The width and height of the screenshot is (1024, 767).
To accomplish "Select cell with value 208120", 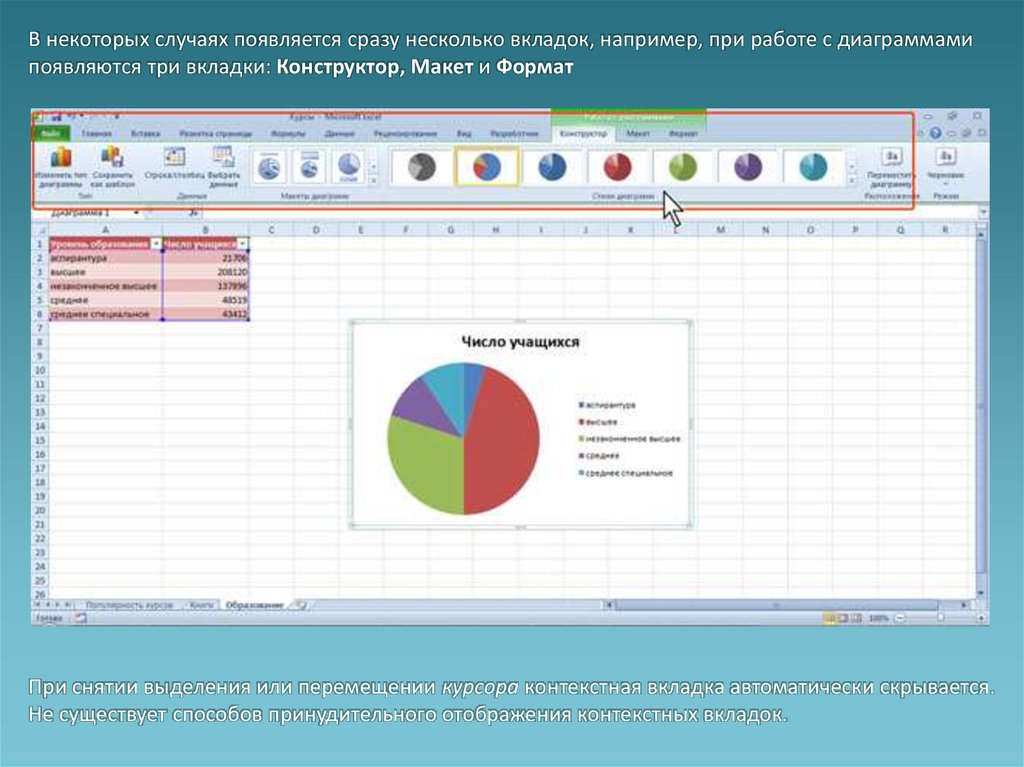I will tap(205, 272).
